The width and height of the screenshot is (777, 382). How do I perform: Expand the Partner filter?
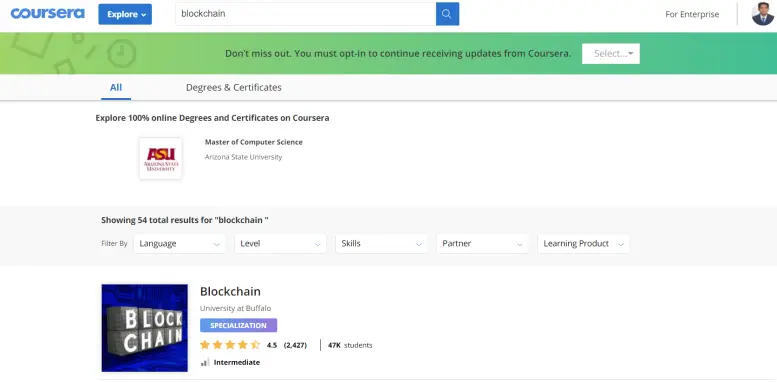[483, 244]
